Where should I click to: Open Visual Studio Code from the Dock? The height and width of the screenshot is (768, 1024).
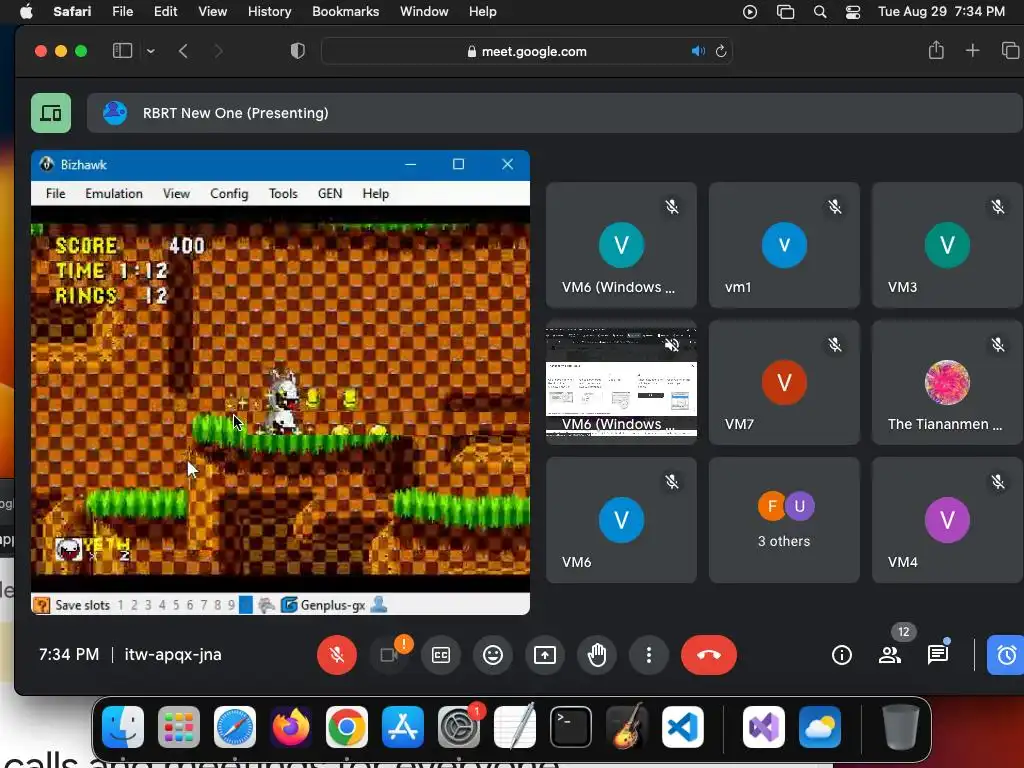point(682,726)
